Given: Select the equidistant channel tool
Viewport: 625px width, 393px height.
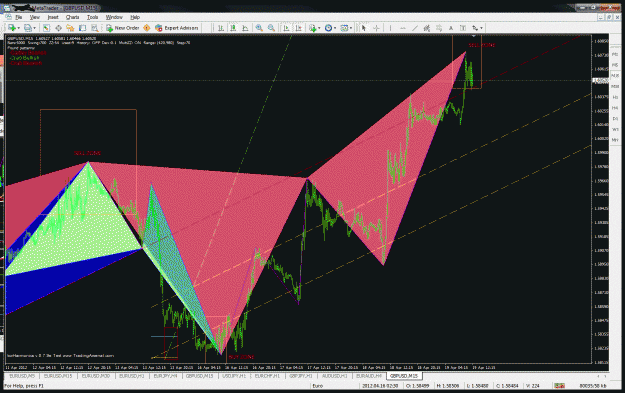Looking at the screenshot, I should (426, 28).
